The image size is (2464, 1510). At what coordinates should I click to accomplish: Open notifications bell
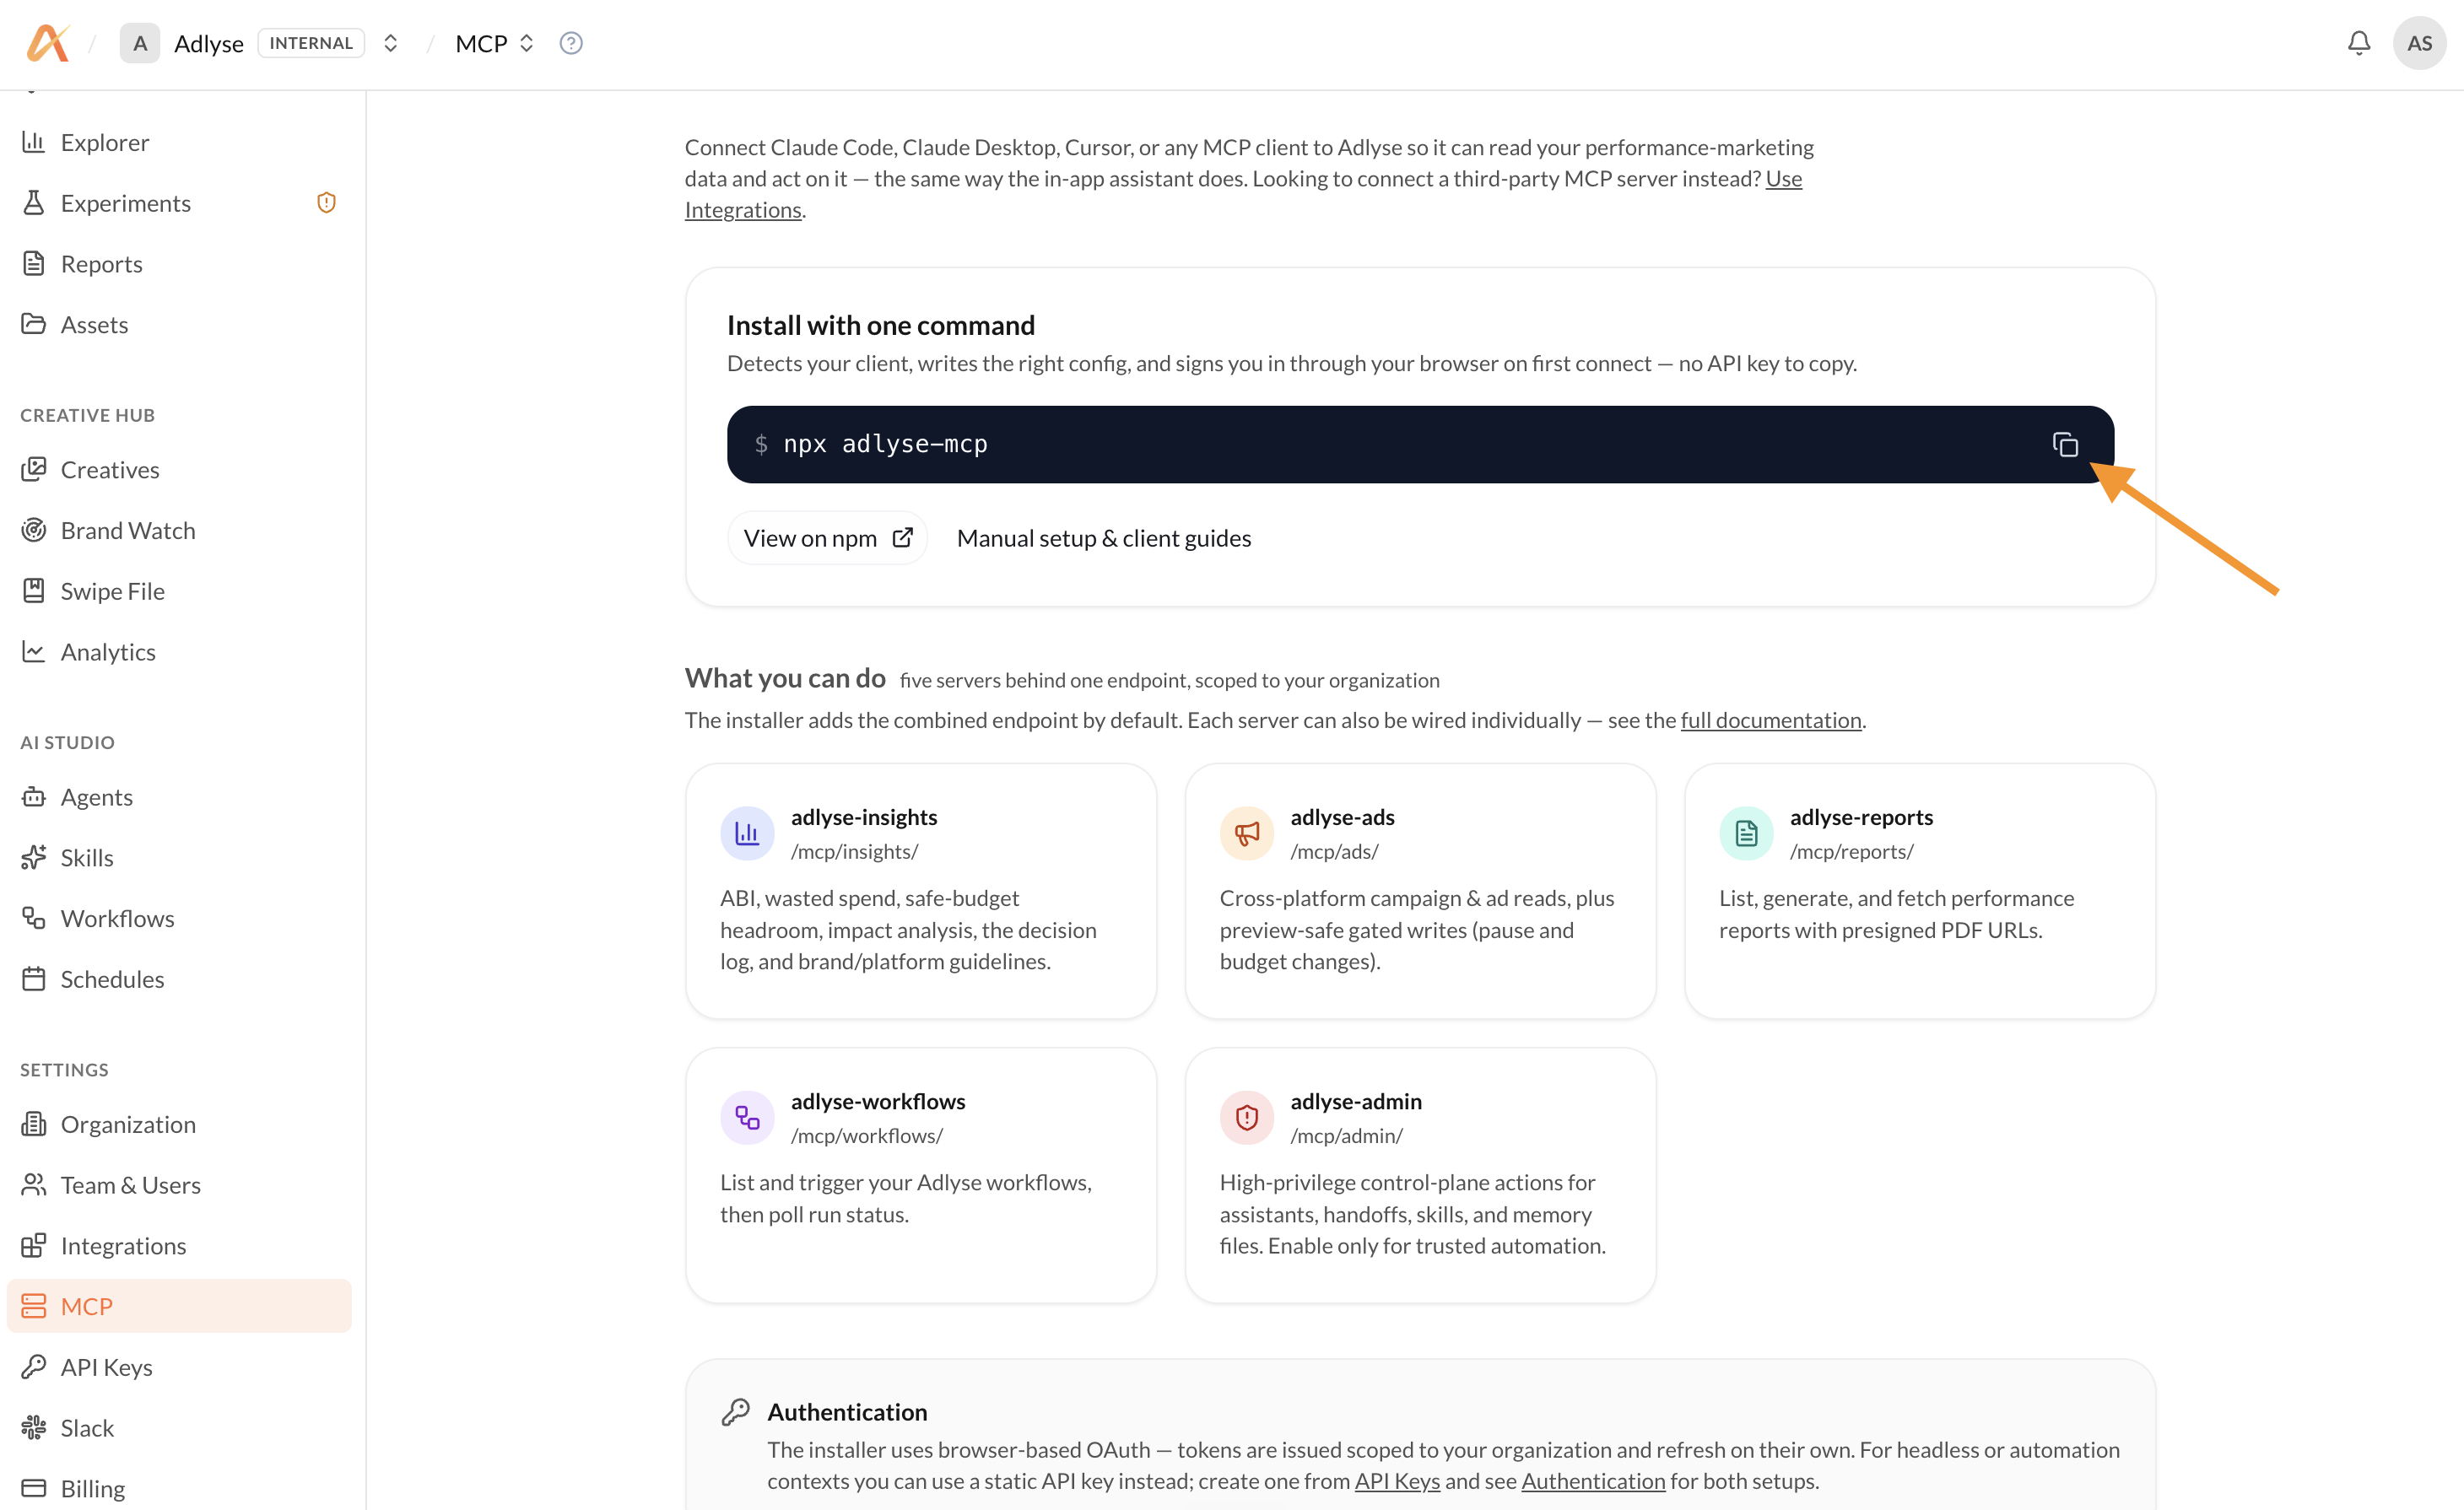(x=2359, y=43)
